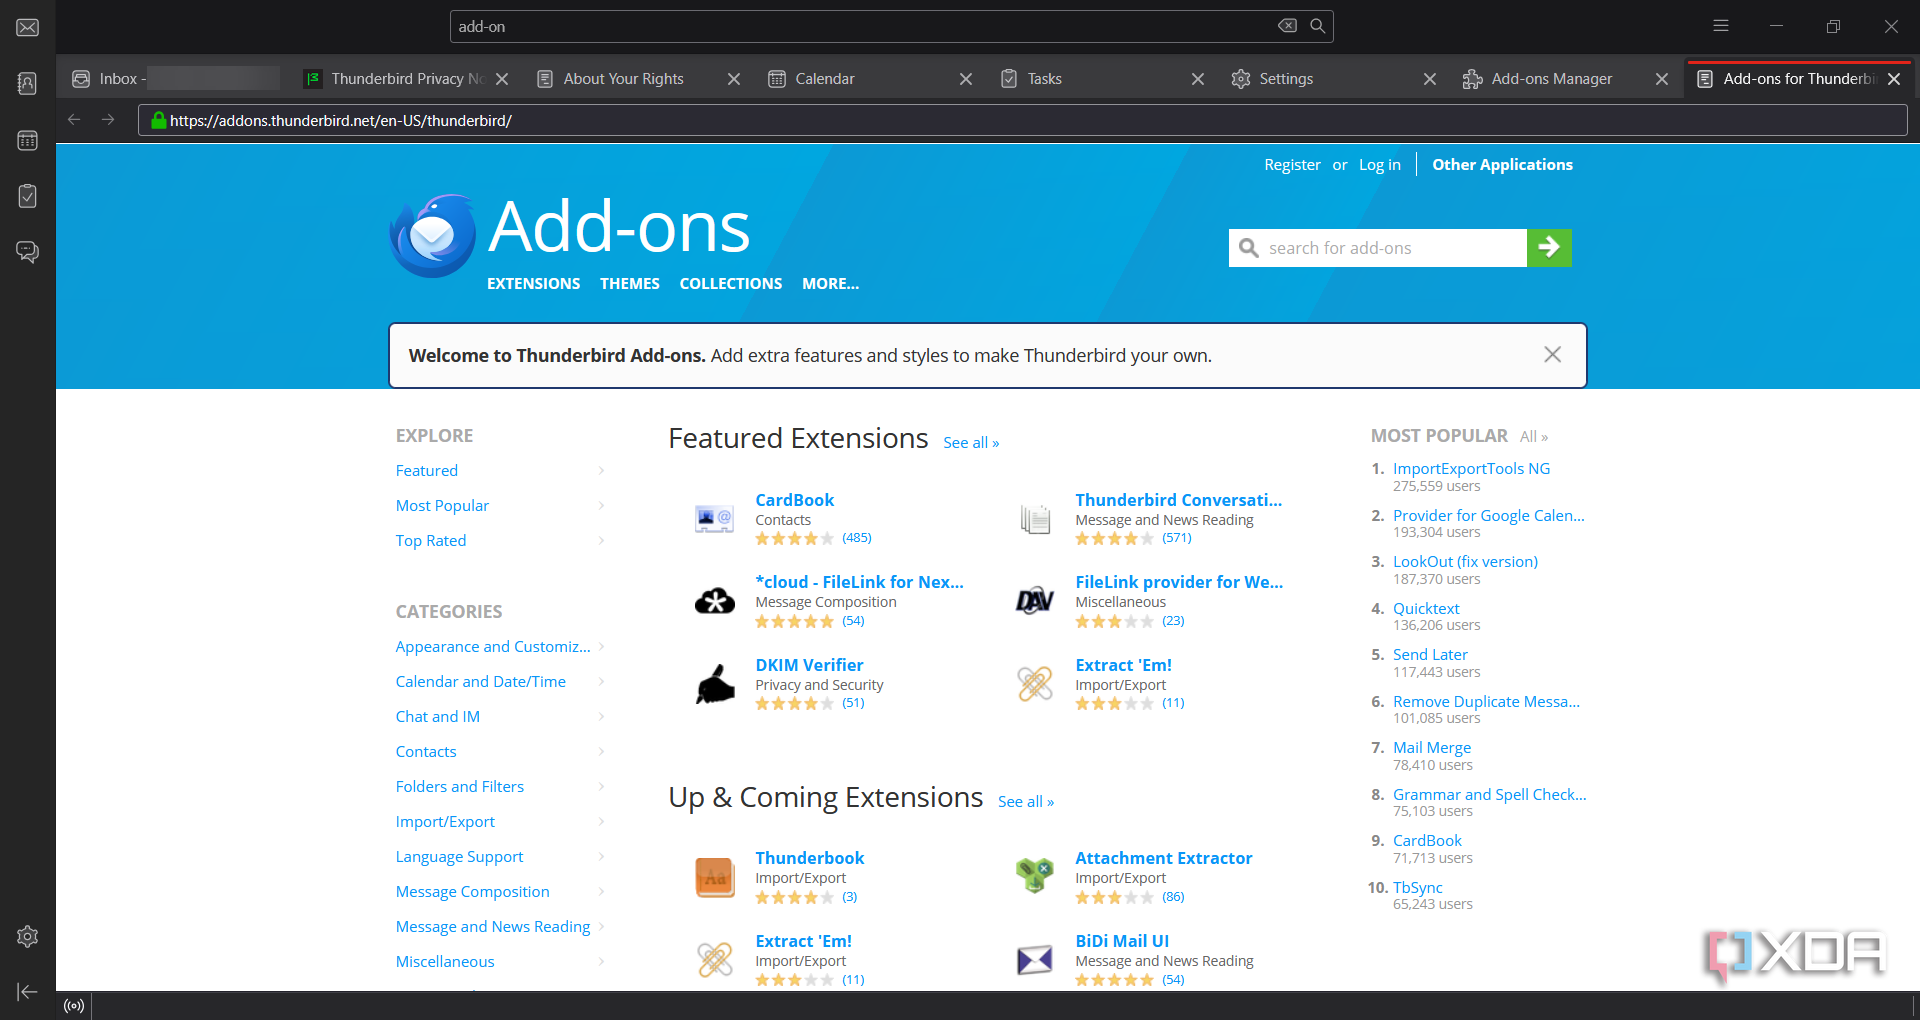Click the Register link
The height and width of the screenshot is (1020, 1920).
(x=1292, y=165)
